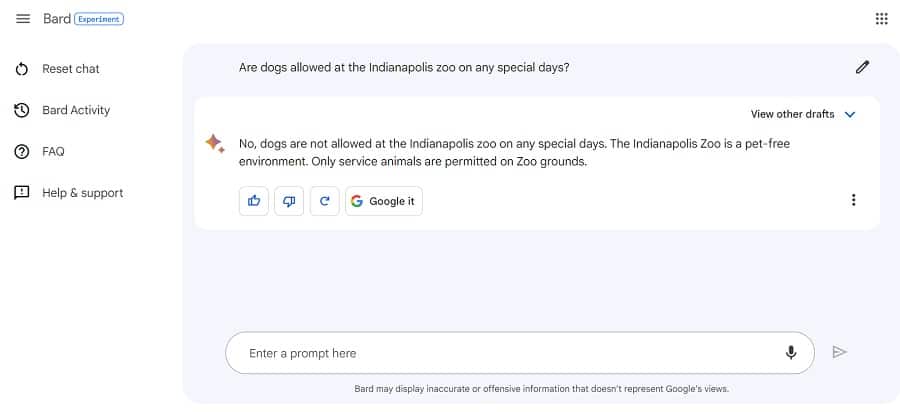Give the response a thumbs down
Screen dimensions: 900x412
click(289, 201)
